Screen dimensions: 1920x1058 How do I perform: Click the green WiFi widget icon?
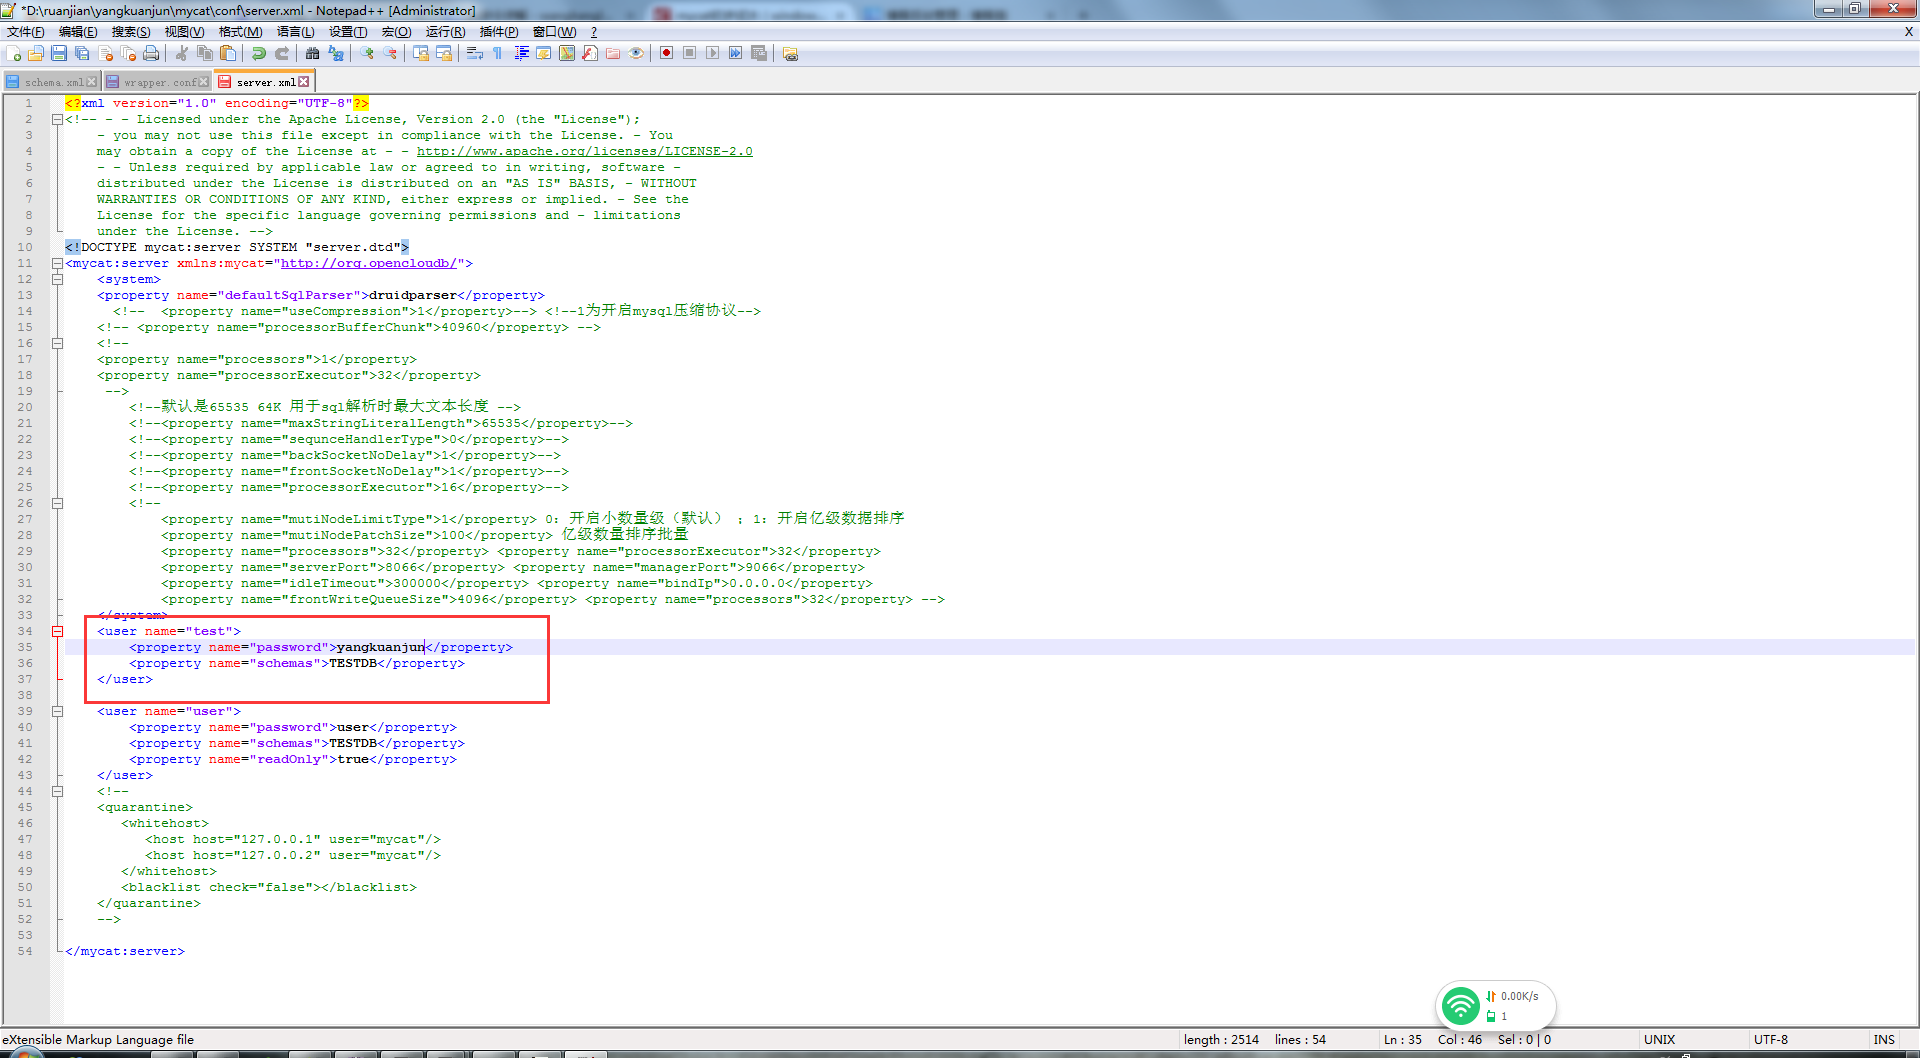pyautogui.click(x=1460, y=1006)
